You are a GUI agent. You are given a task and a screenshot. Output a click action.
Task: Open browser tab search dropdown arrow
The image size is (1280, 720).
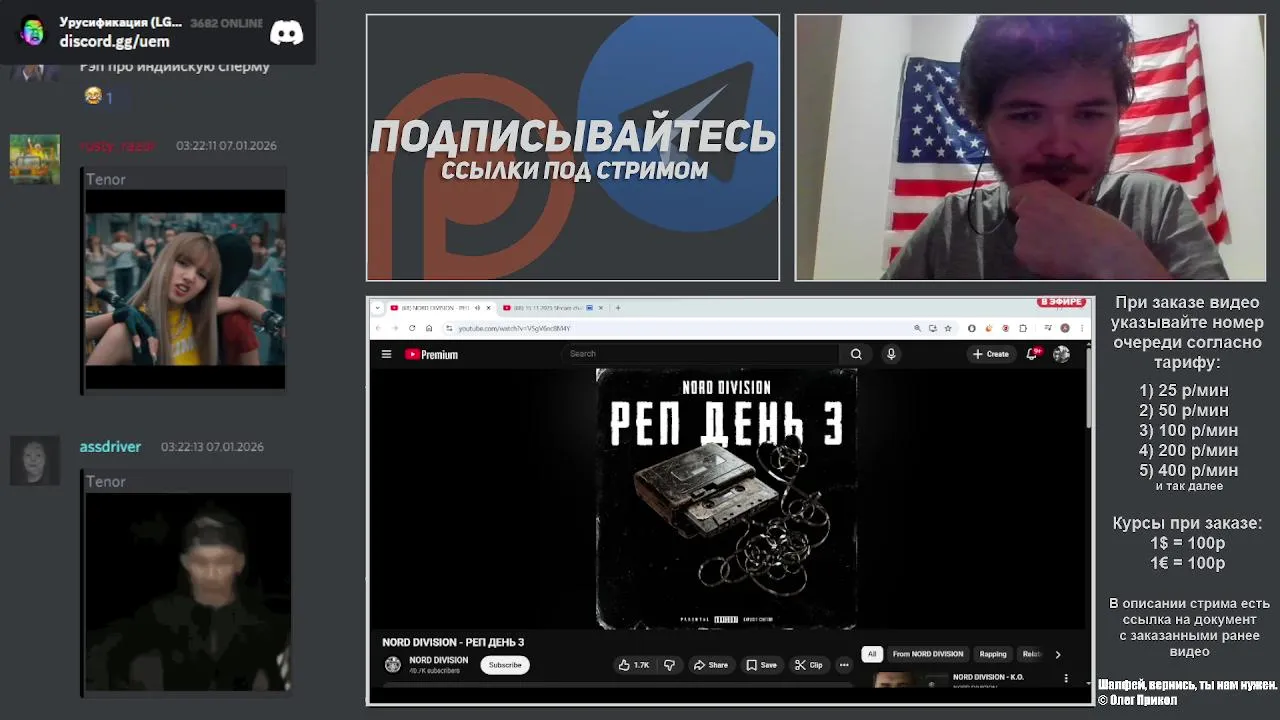pyautogui.click(x=378, y=308)
